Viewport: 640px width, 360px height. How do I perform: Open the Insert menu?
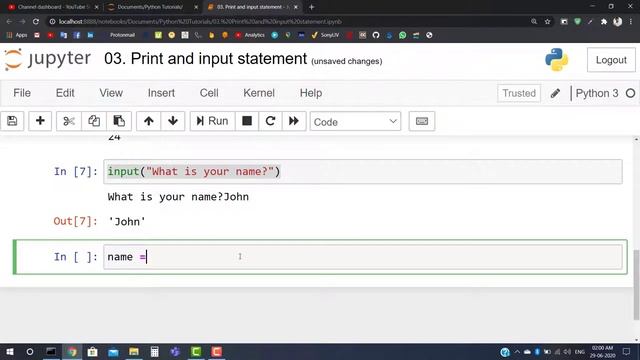161,93
